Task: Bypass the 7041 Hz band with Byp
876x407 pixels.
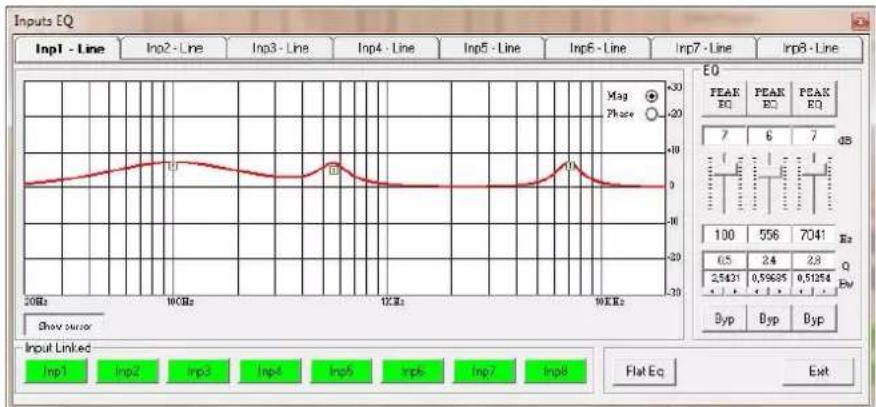Action: click(x=814, y=320)
